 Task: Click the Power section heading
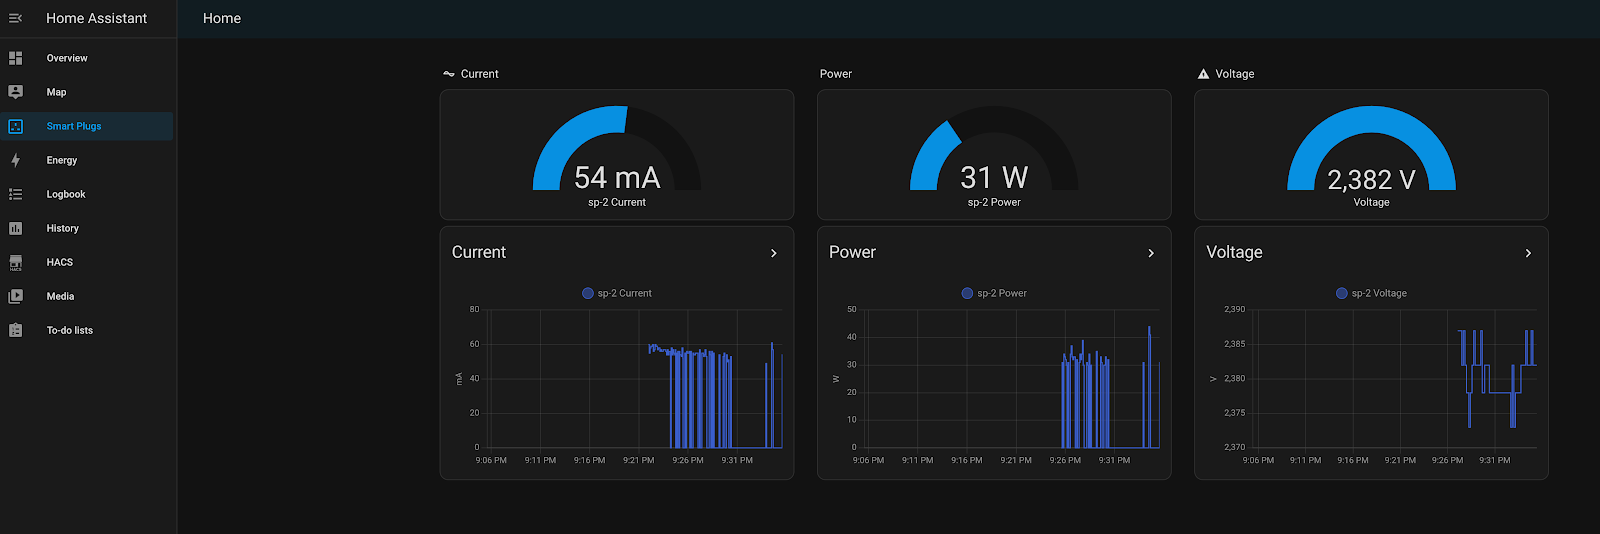(x=836, y=74)
